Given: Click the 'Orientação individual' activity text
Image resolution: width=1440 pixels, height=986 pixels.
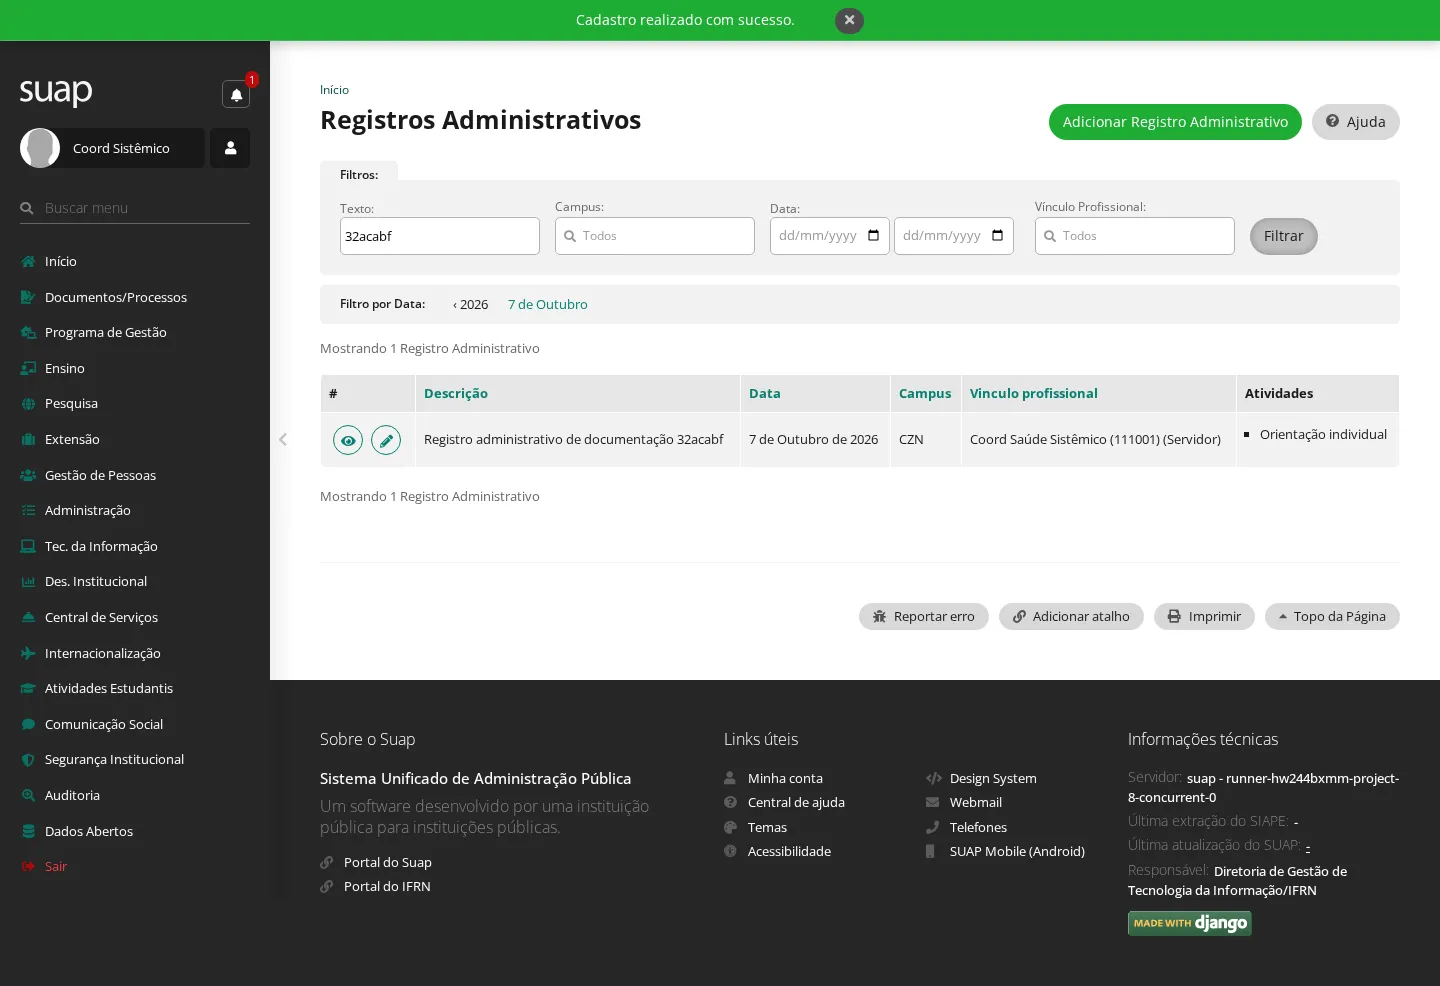Looking at the screenshot, I should coord(1323,434).
